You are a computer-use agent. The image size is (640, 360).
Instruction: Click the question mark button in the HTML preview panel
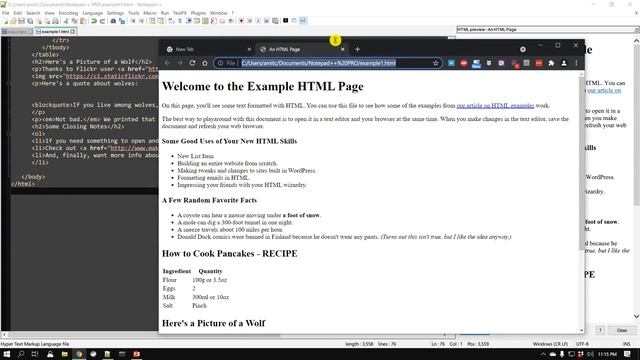600,330
